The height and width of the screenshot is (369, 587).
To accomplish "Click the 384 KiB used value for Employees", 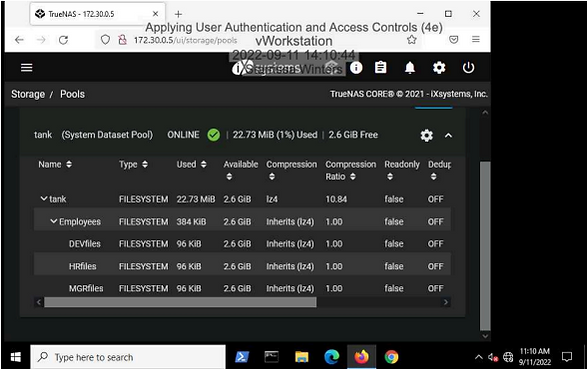I will 191,222.
